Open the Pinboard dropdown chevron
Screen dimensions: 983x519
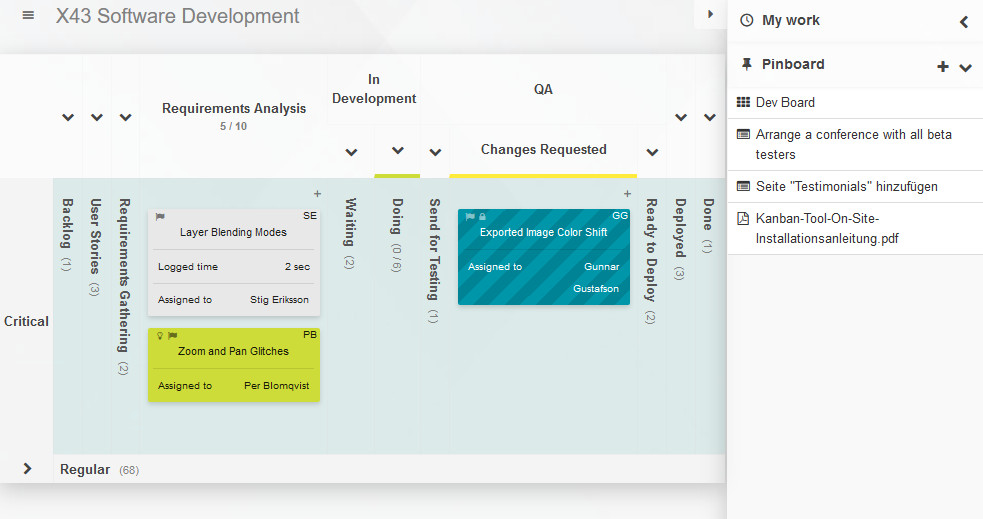(965, 68)
